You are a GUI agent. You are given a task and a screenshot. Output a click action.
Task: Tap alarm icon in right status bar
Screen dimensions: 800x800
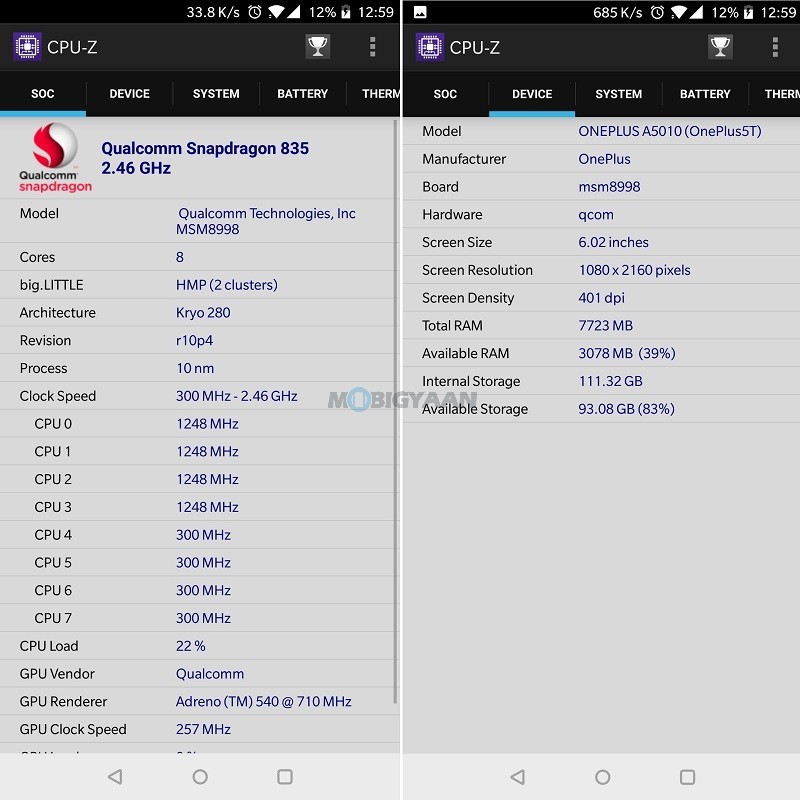(657, 12)
